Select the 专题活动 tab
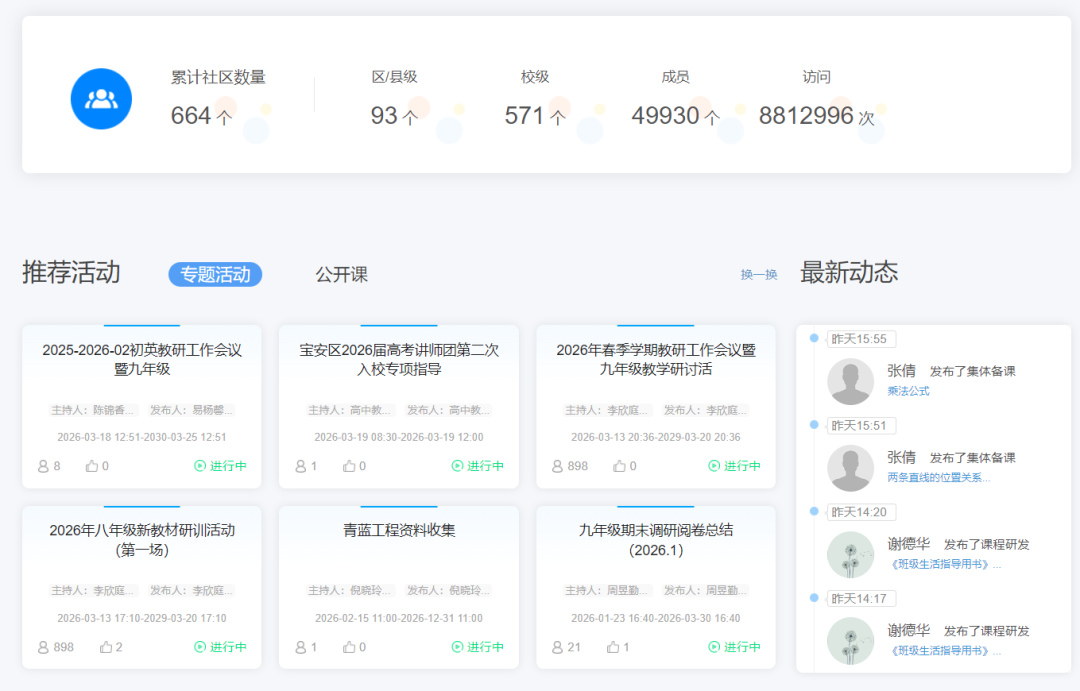The image size is (1080, 691). click(215, 274)
